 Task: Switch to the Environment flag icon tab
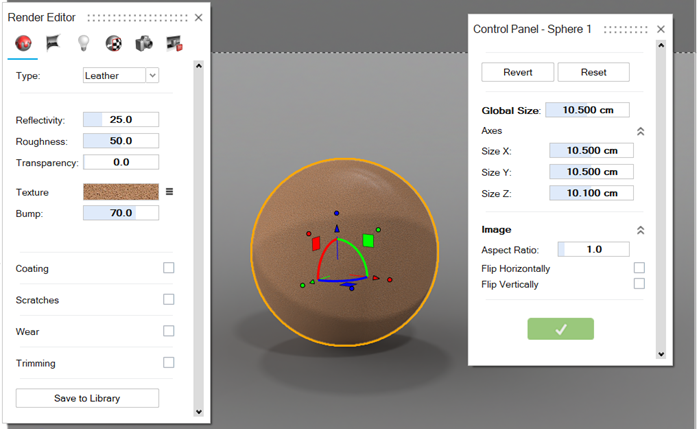click(x=53, y=43)
